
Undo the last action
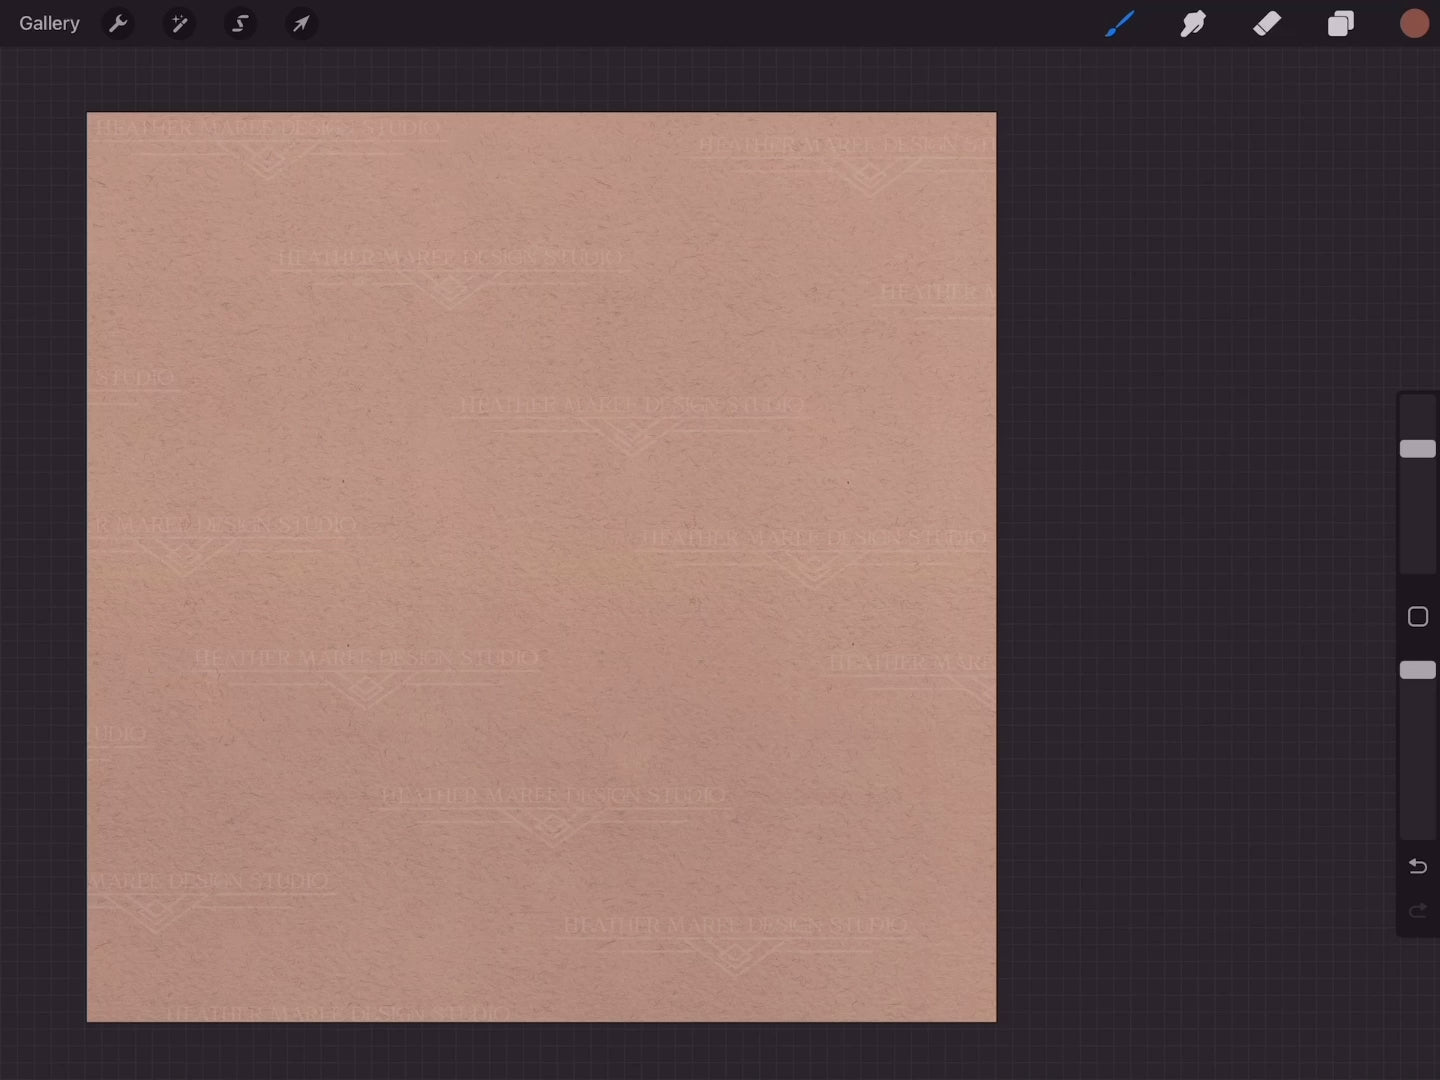click(x=1417, y=866)
